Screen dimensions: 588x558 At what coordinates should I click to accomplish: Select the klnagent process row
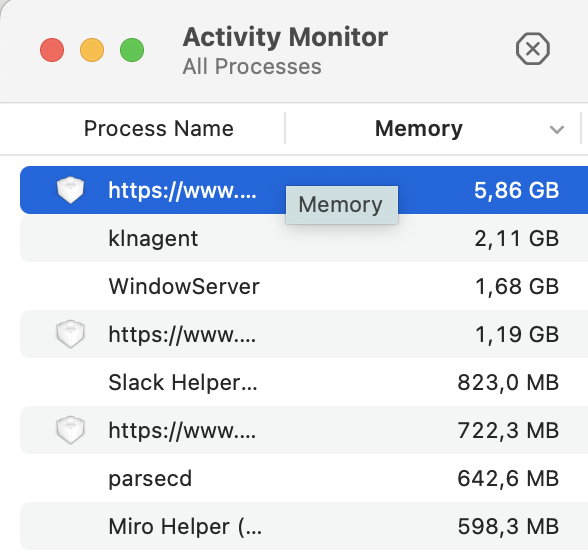tap(304, 238)
